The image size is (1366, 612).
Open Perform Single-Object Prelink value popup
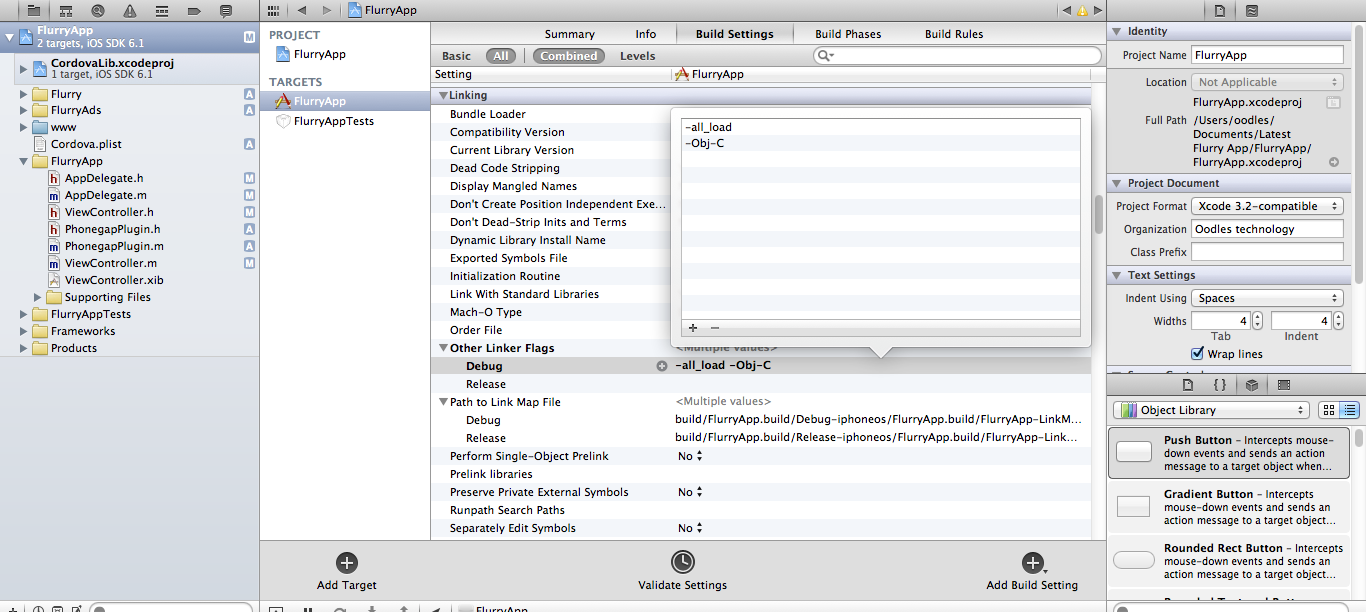click(690, 456)
